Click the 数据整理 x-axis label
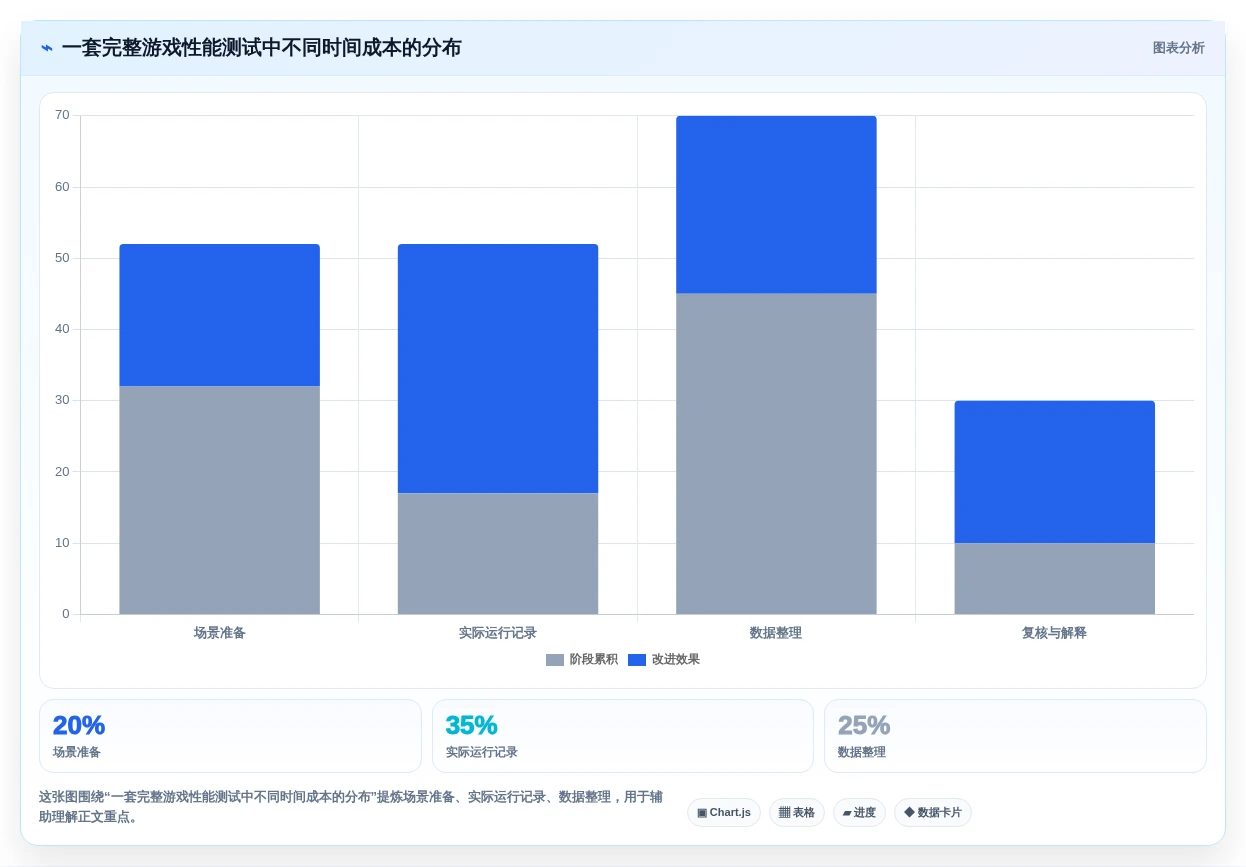 pos(776,633)
